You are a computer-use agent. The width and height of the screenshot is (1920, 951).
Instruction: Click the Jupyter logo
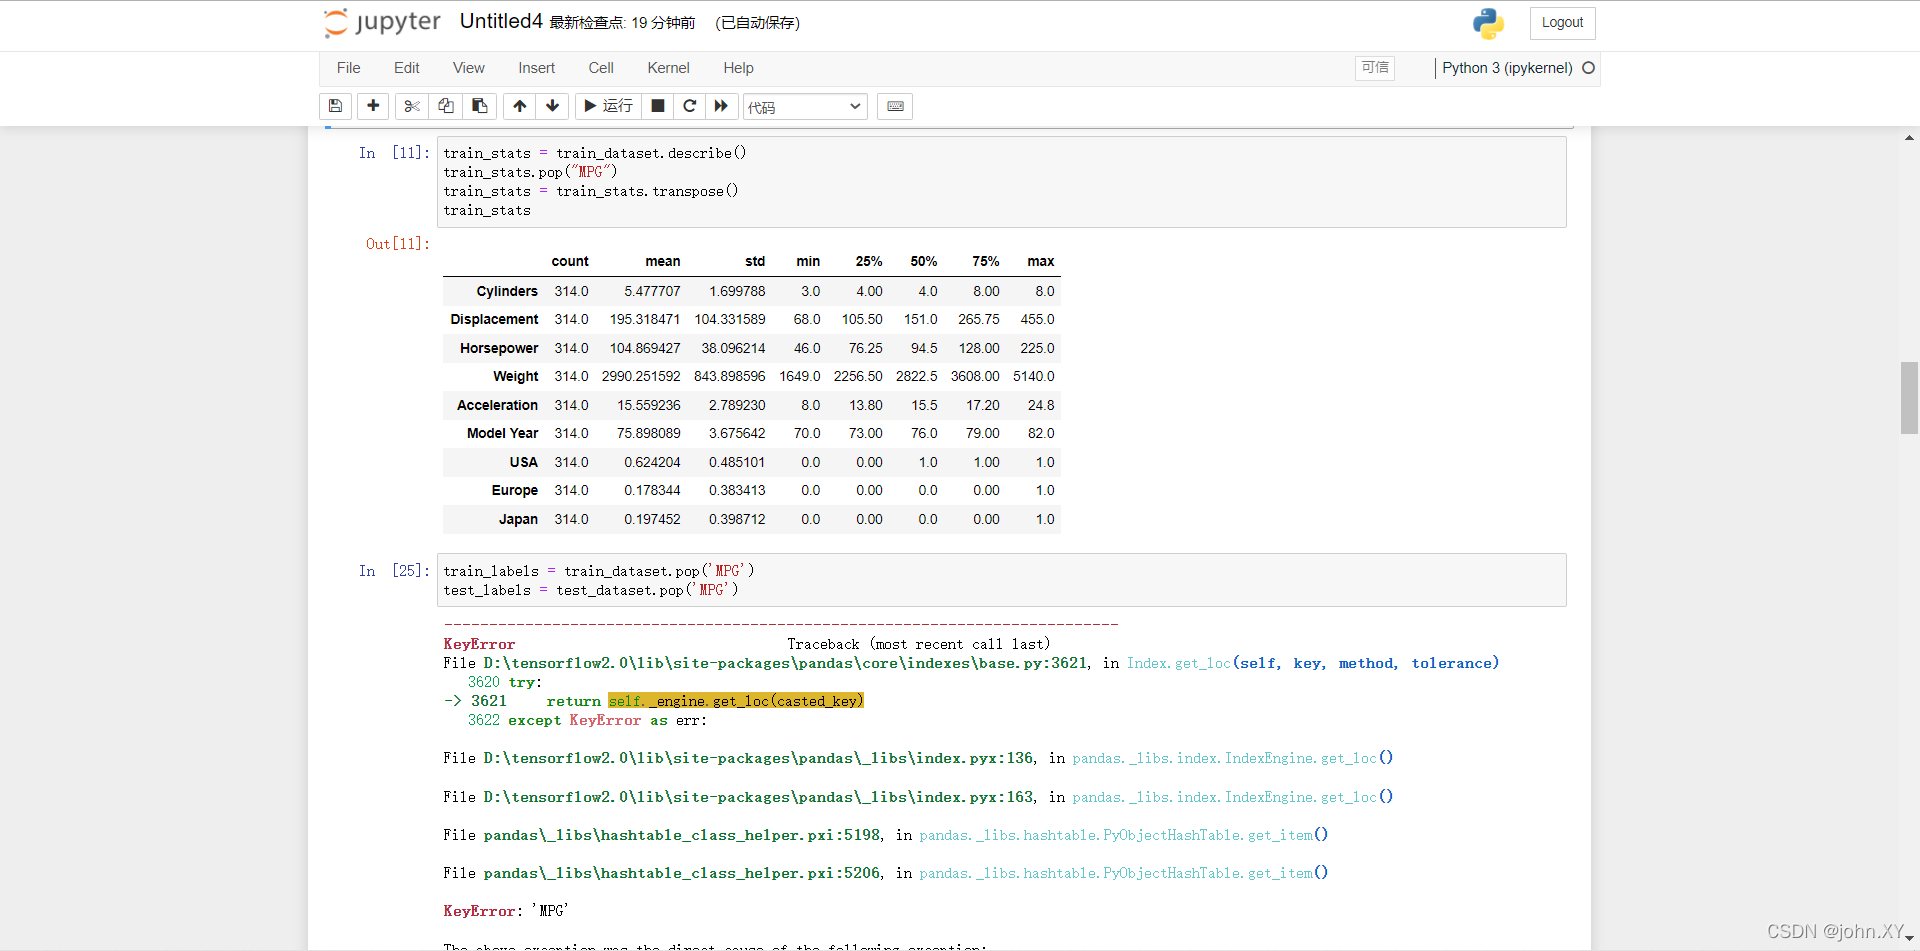382,22
